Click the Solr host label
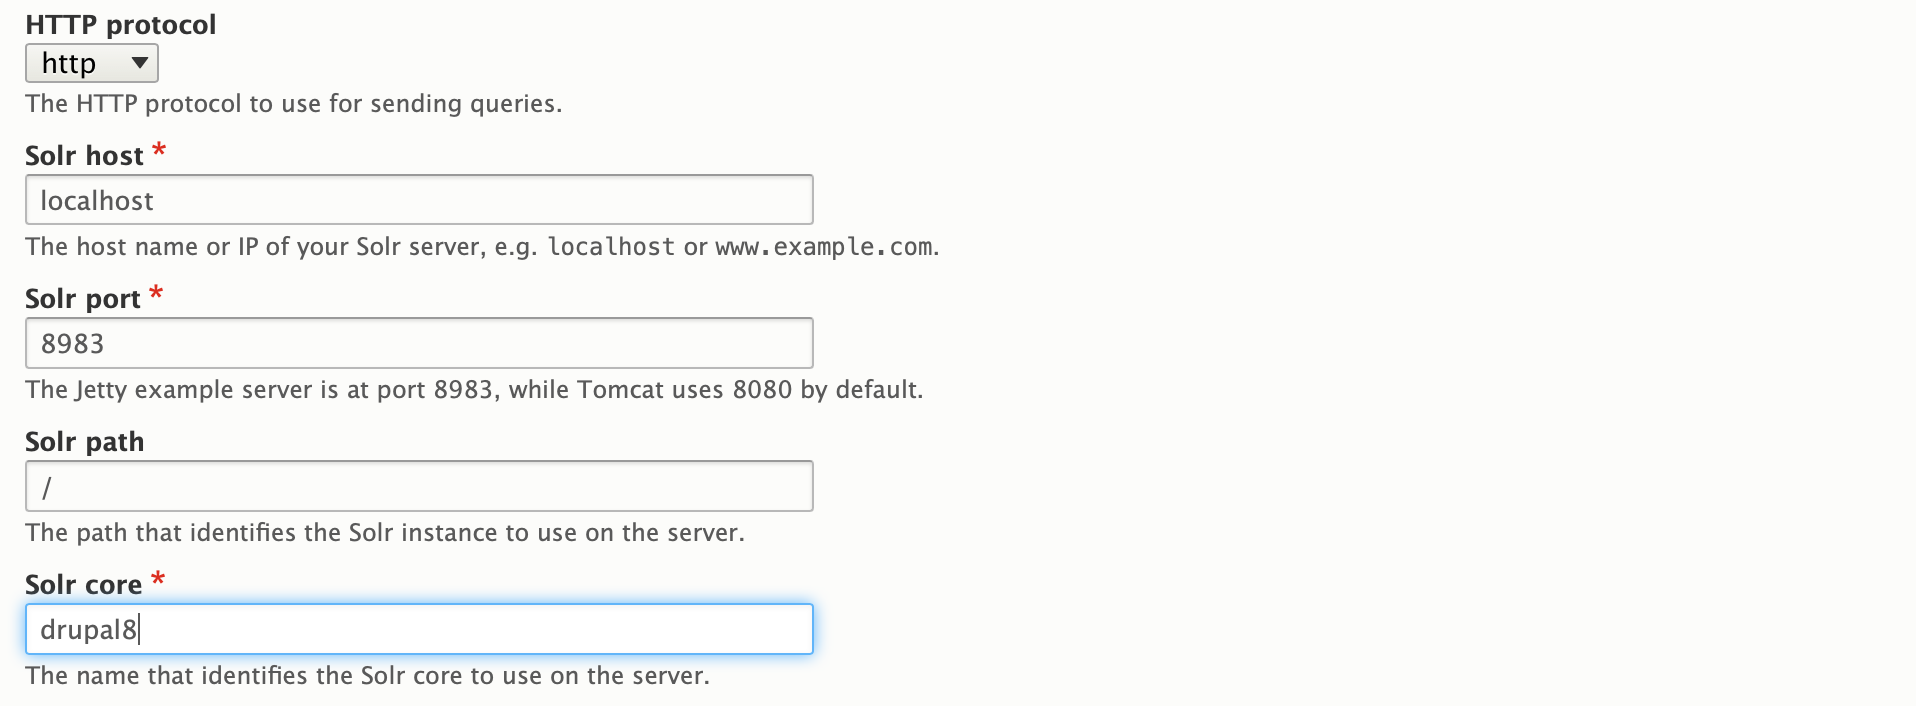 pos(84,156)
